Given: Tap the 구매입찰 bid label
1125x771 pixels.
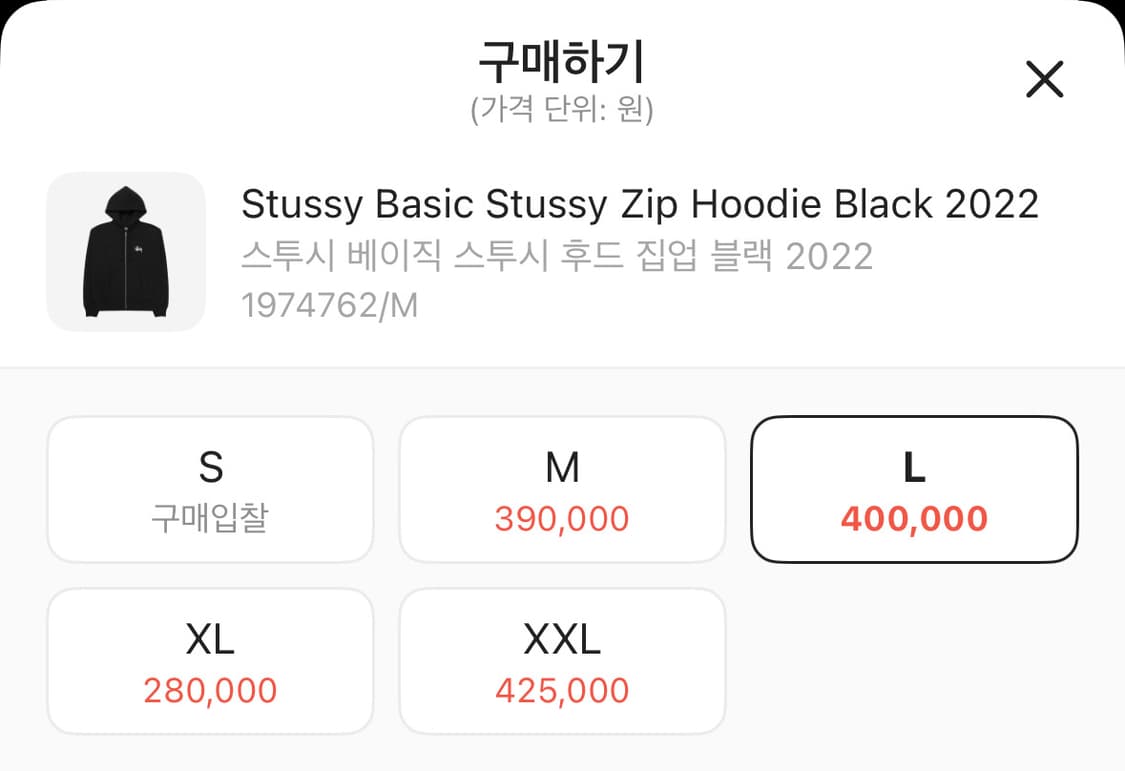Looking at the screenshot, I should [210, 519].
